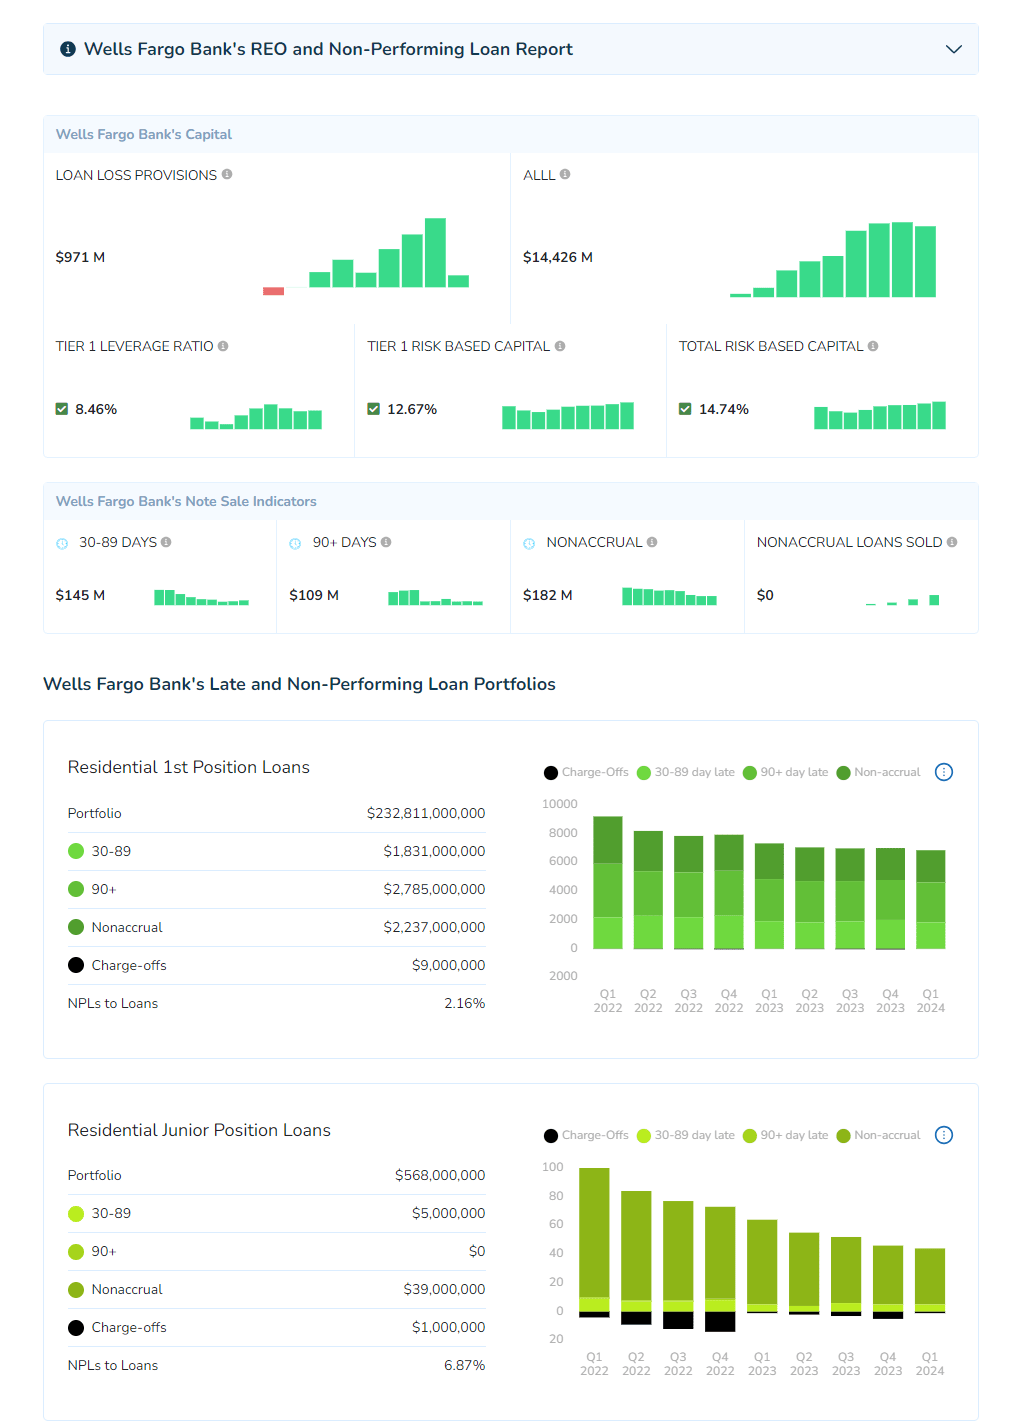Open the Loan Loss Provisions info tooltip
This screenshot has width=1013, height=1421.
(227, 174)
